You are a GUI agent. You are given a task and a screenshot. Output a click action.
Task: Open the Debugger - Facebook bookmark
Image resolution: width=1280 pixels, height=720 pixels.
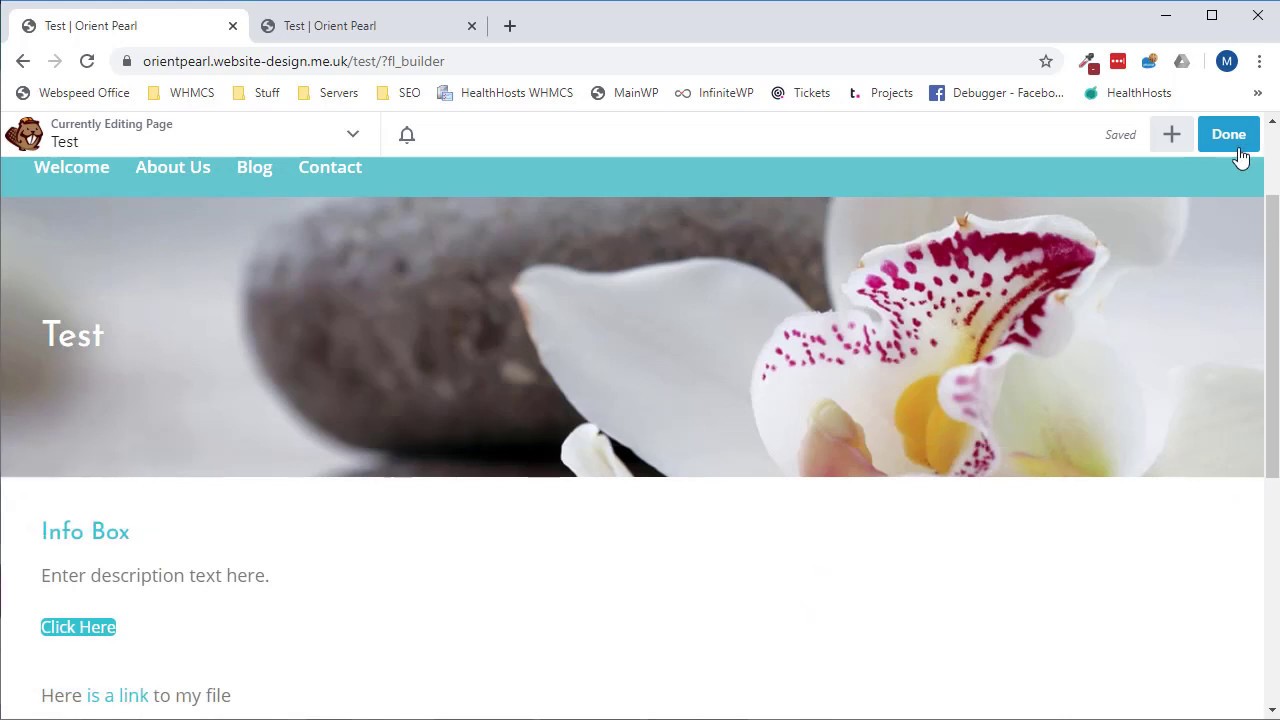click(x=997, y=93)
